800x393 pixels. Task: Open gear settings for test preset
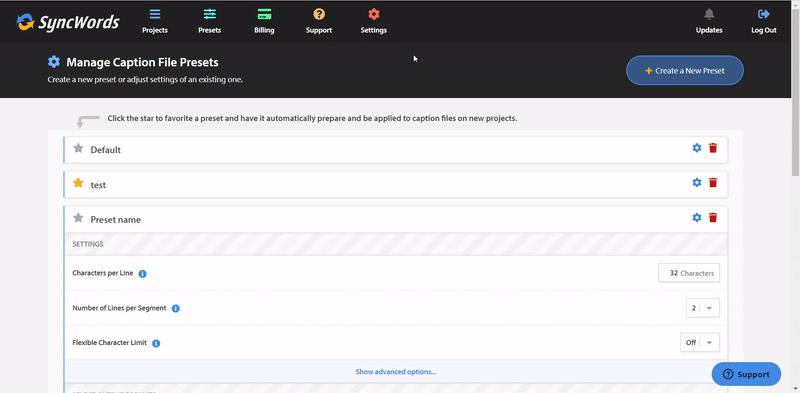tap(696, 182)
